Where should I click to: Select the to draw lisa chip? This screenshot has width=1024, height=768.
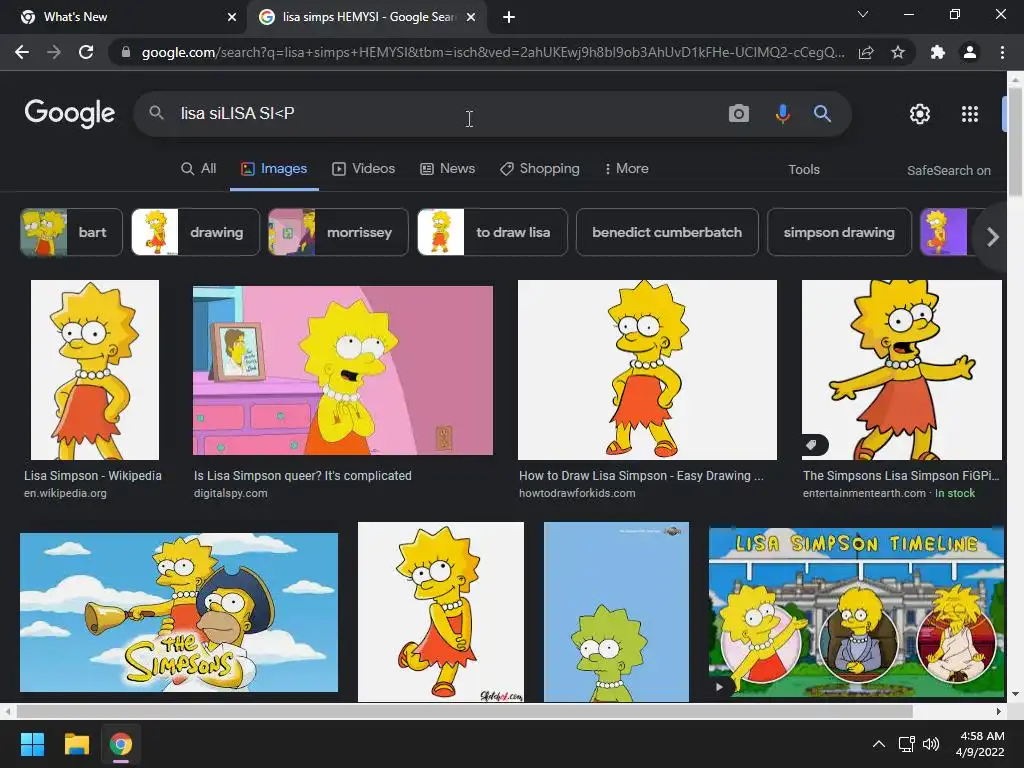pos(492,232)
